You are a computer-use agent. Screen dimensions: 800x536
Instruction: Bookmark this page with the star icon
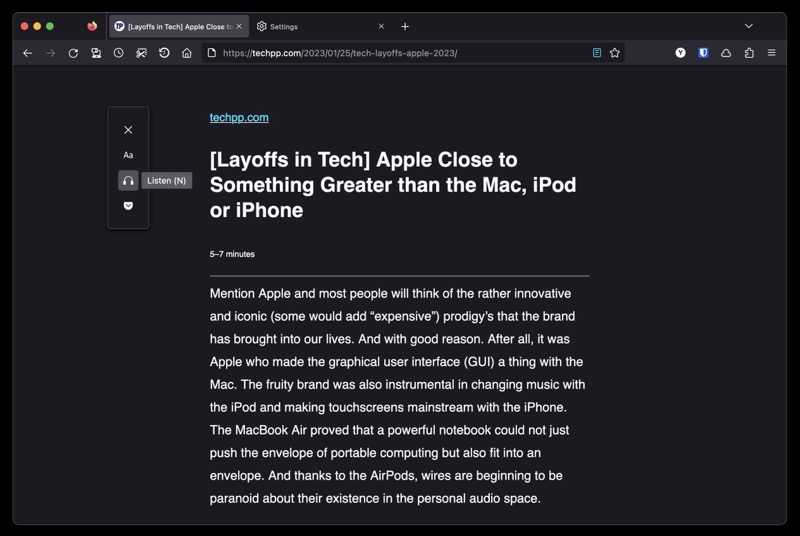(615, 53)
